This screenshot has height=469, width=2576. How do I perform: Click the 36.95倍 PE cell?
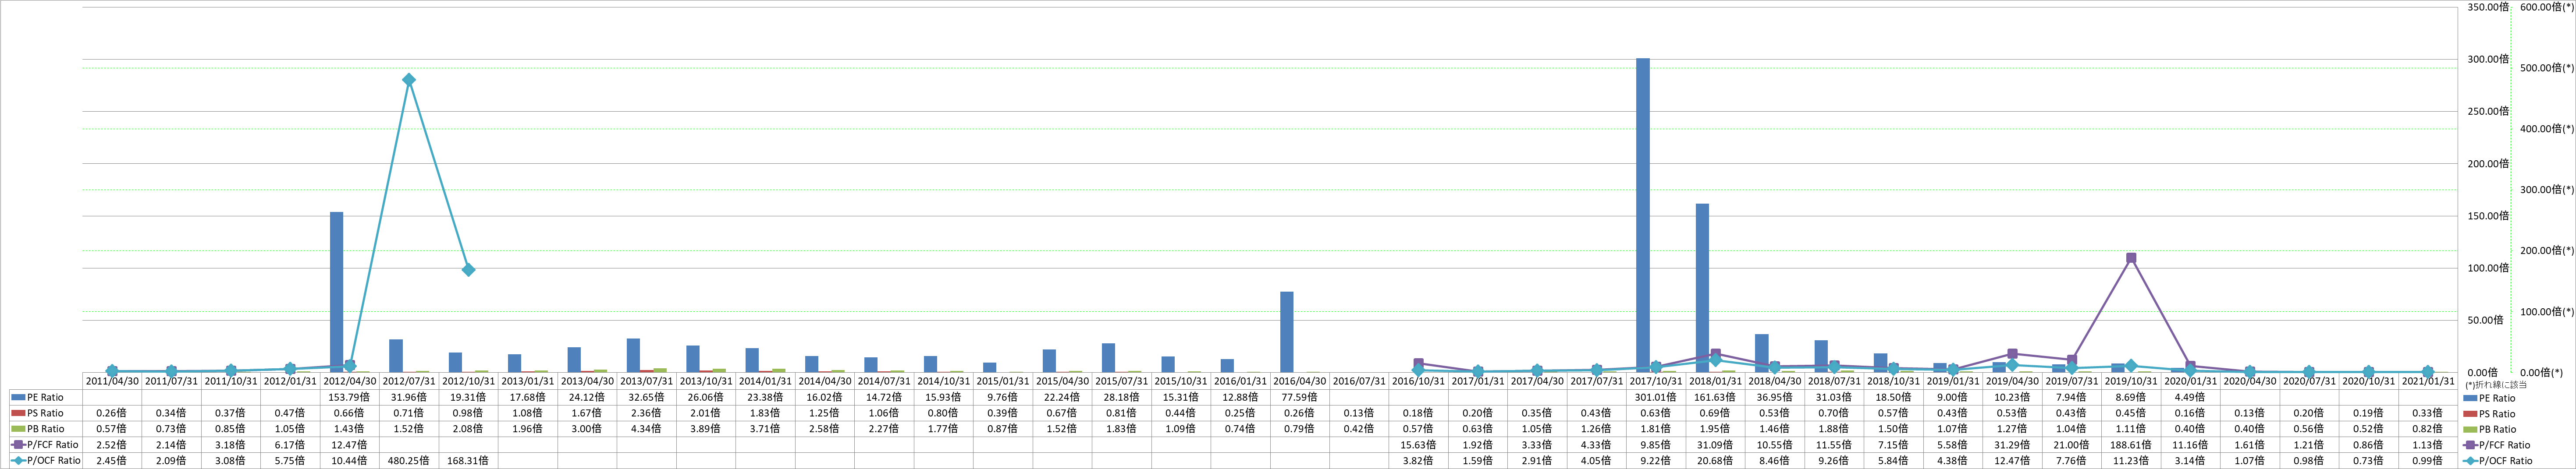point(1775,397)
